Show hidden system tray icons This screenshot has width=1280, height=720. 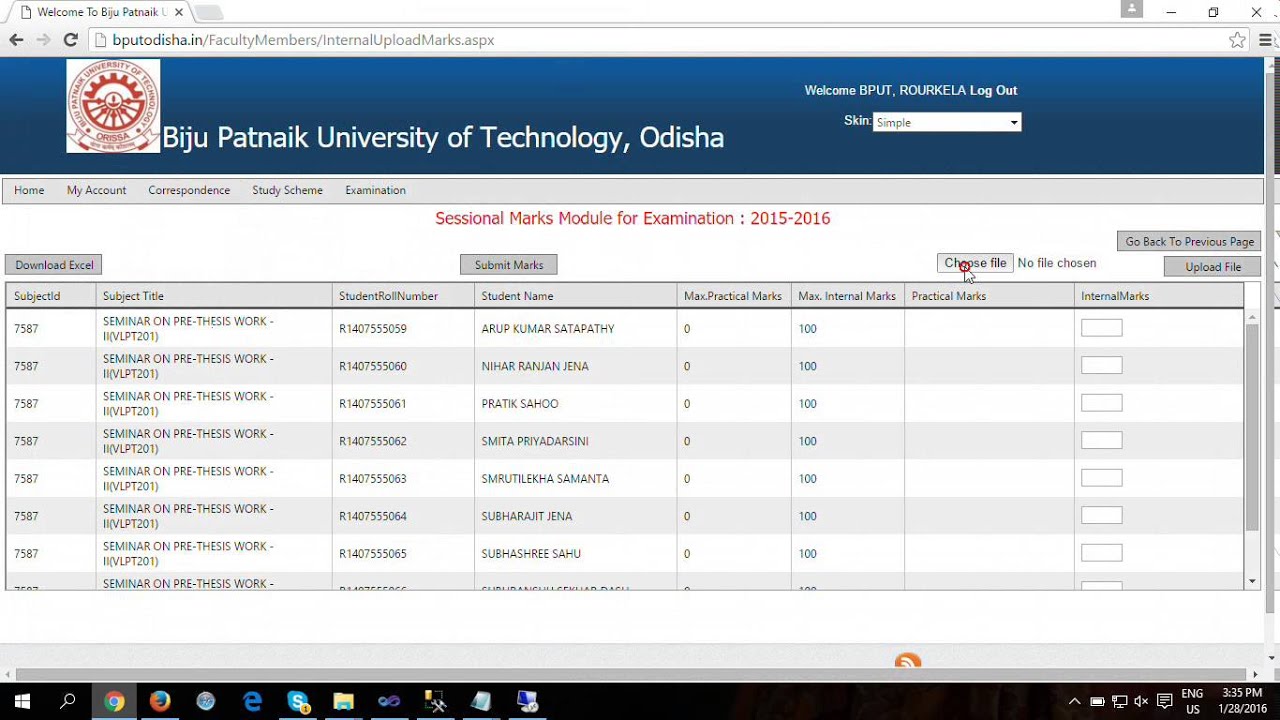(1075, 701)
